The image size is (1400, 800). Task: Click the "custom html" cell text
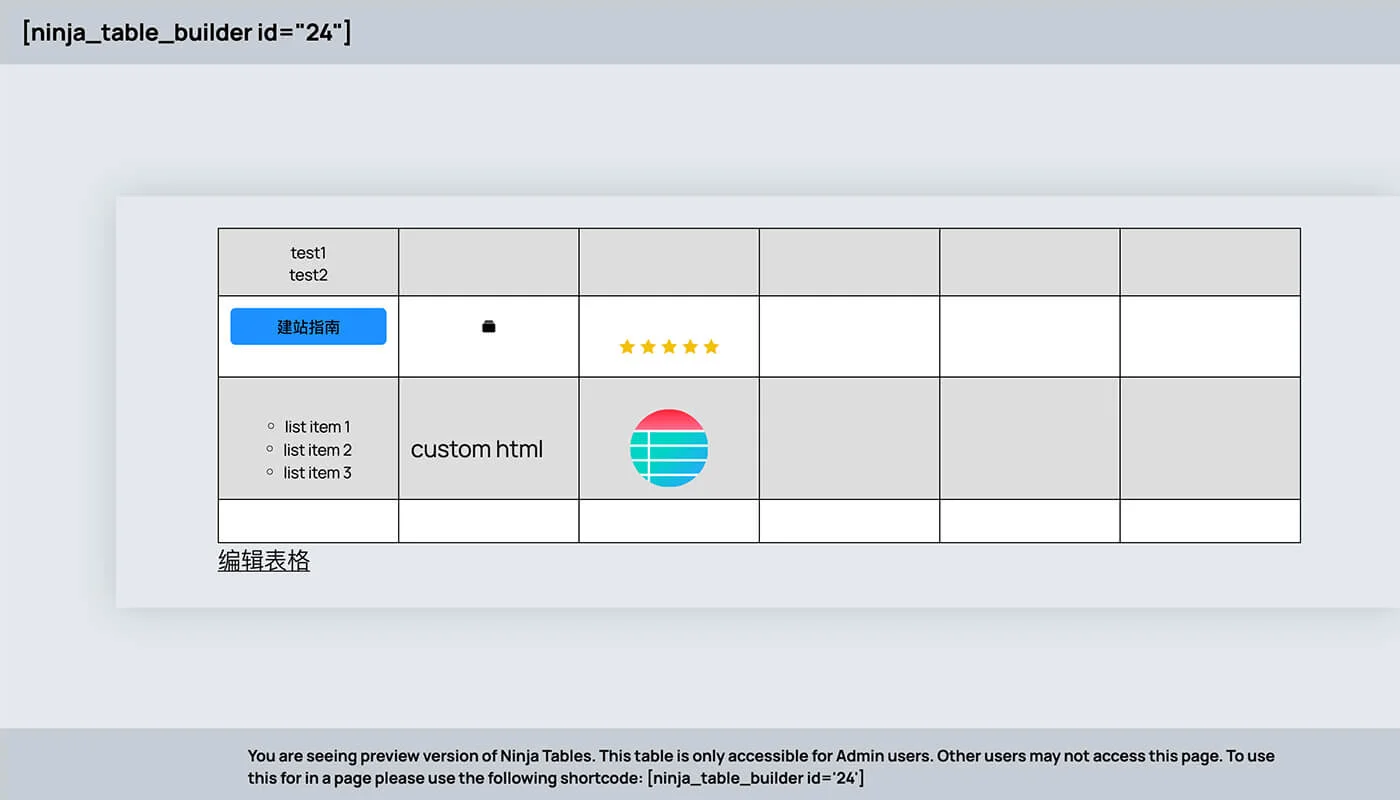(477, 449)
